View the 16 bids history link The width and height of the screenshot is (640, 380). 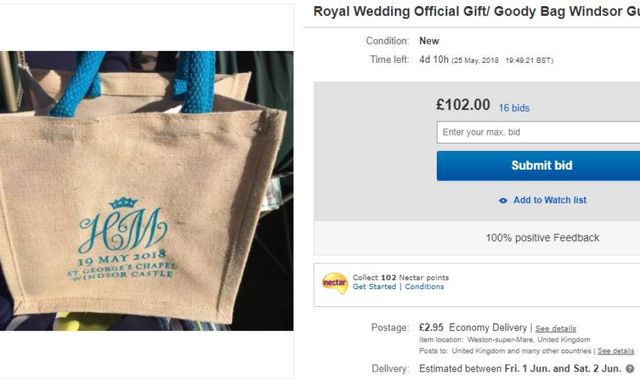pos(514,108)
